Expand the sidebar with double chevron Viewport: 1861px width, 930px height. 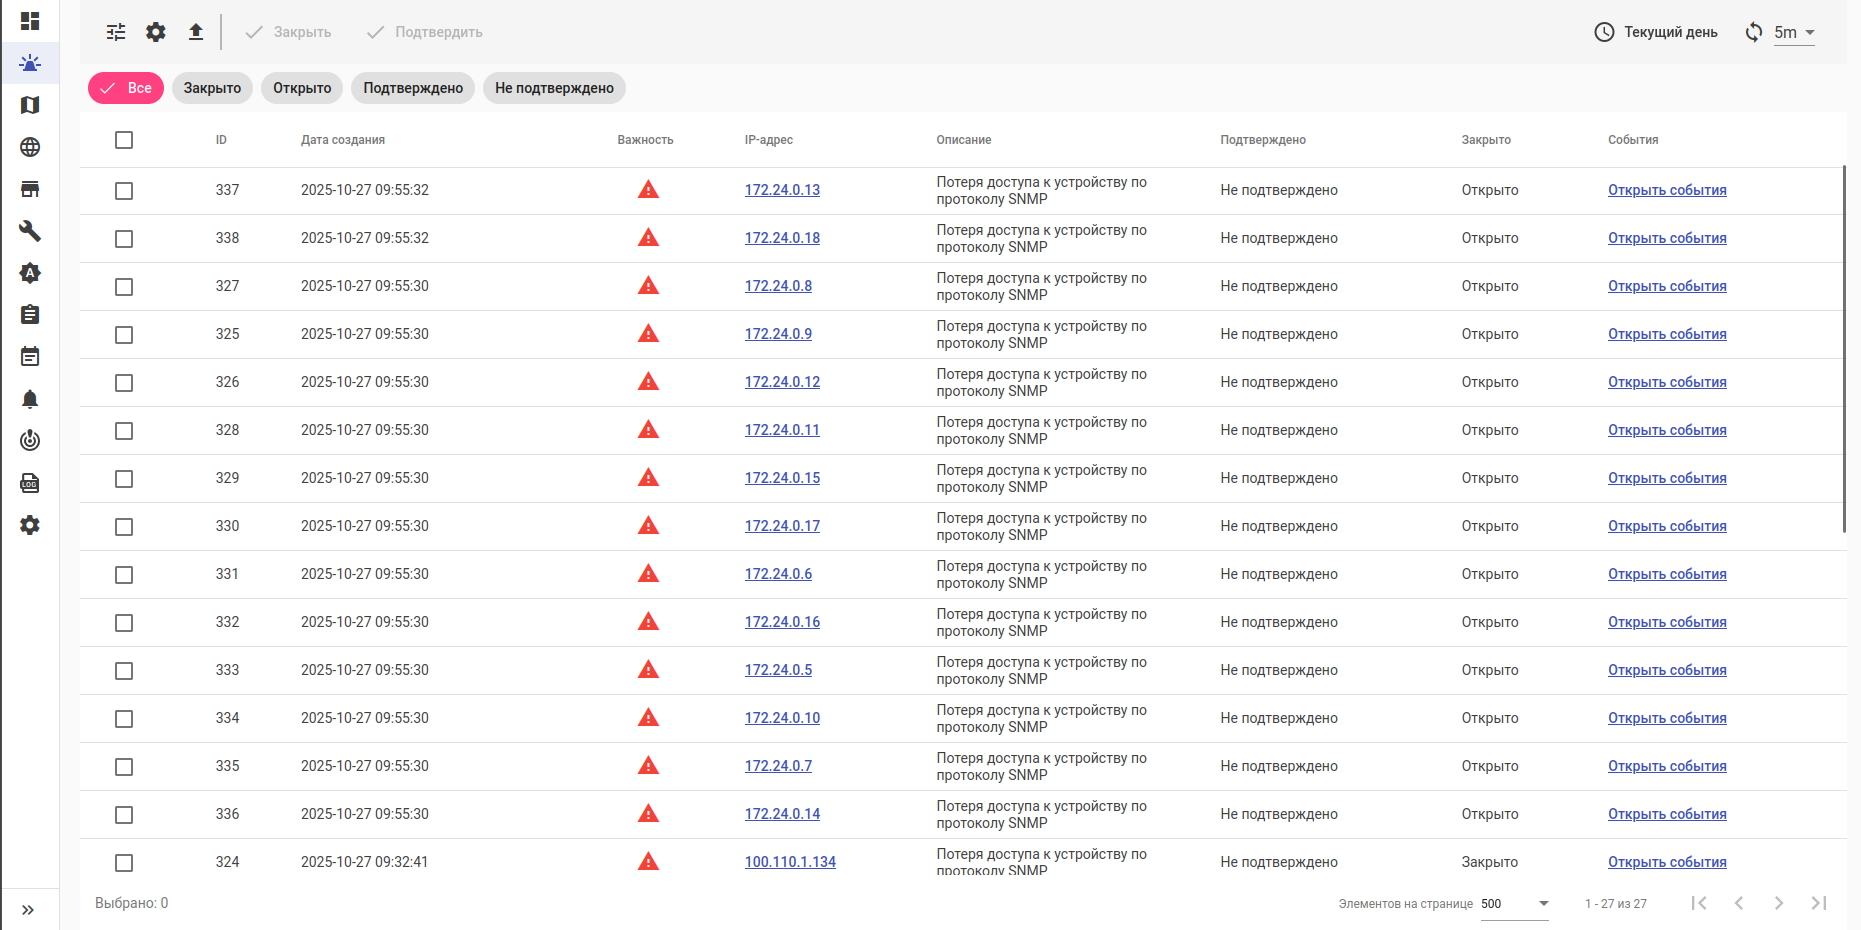coord(28,910)
